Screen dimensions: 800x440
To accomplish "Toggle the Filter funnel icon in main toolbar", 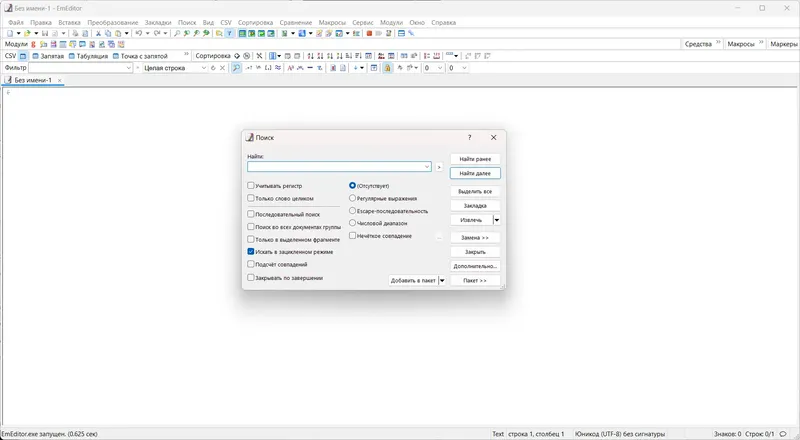I will [x=229, y=33].
